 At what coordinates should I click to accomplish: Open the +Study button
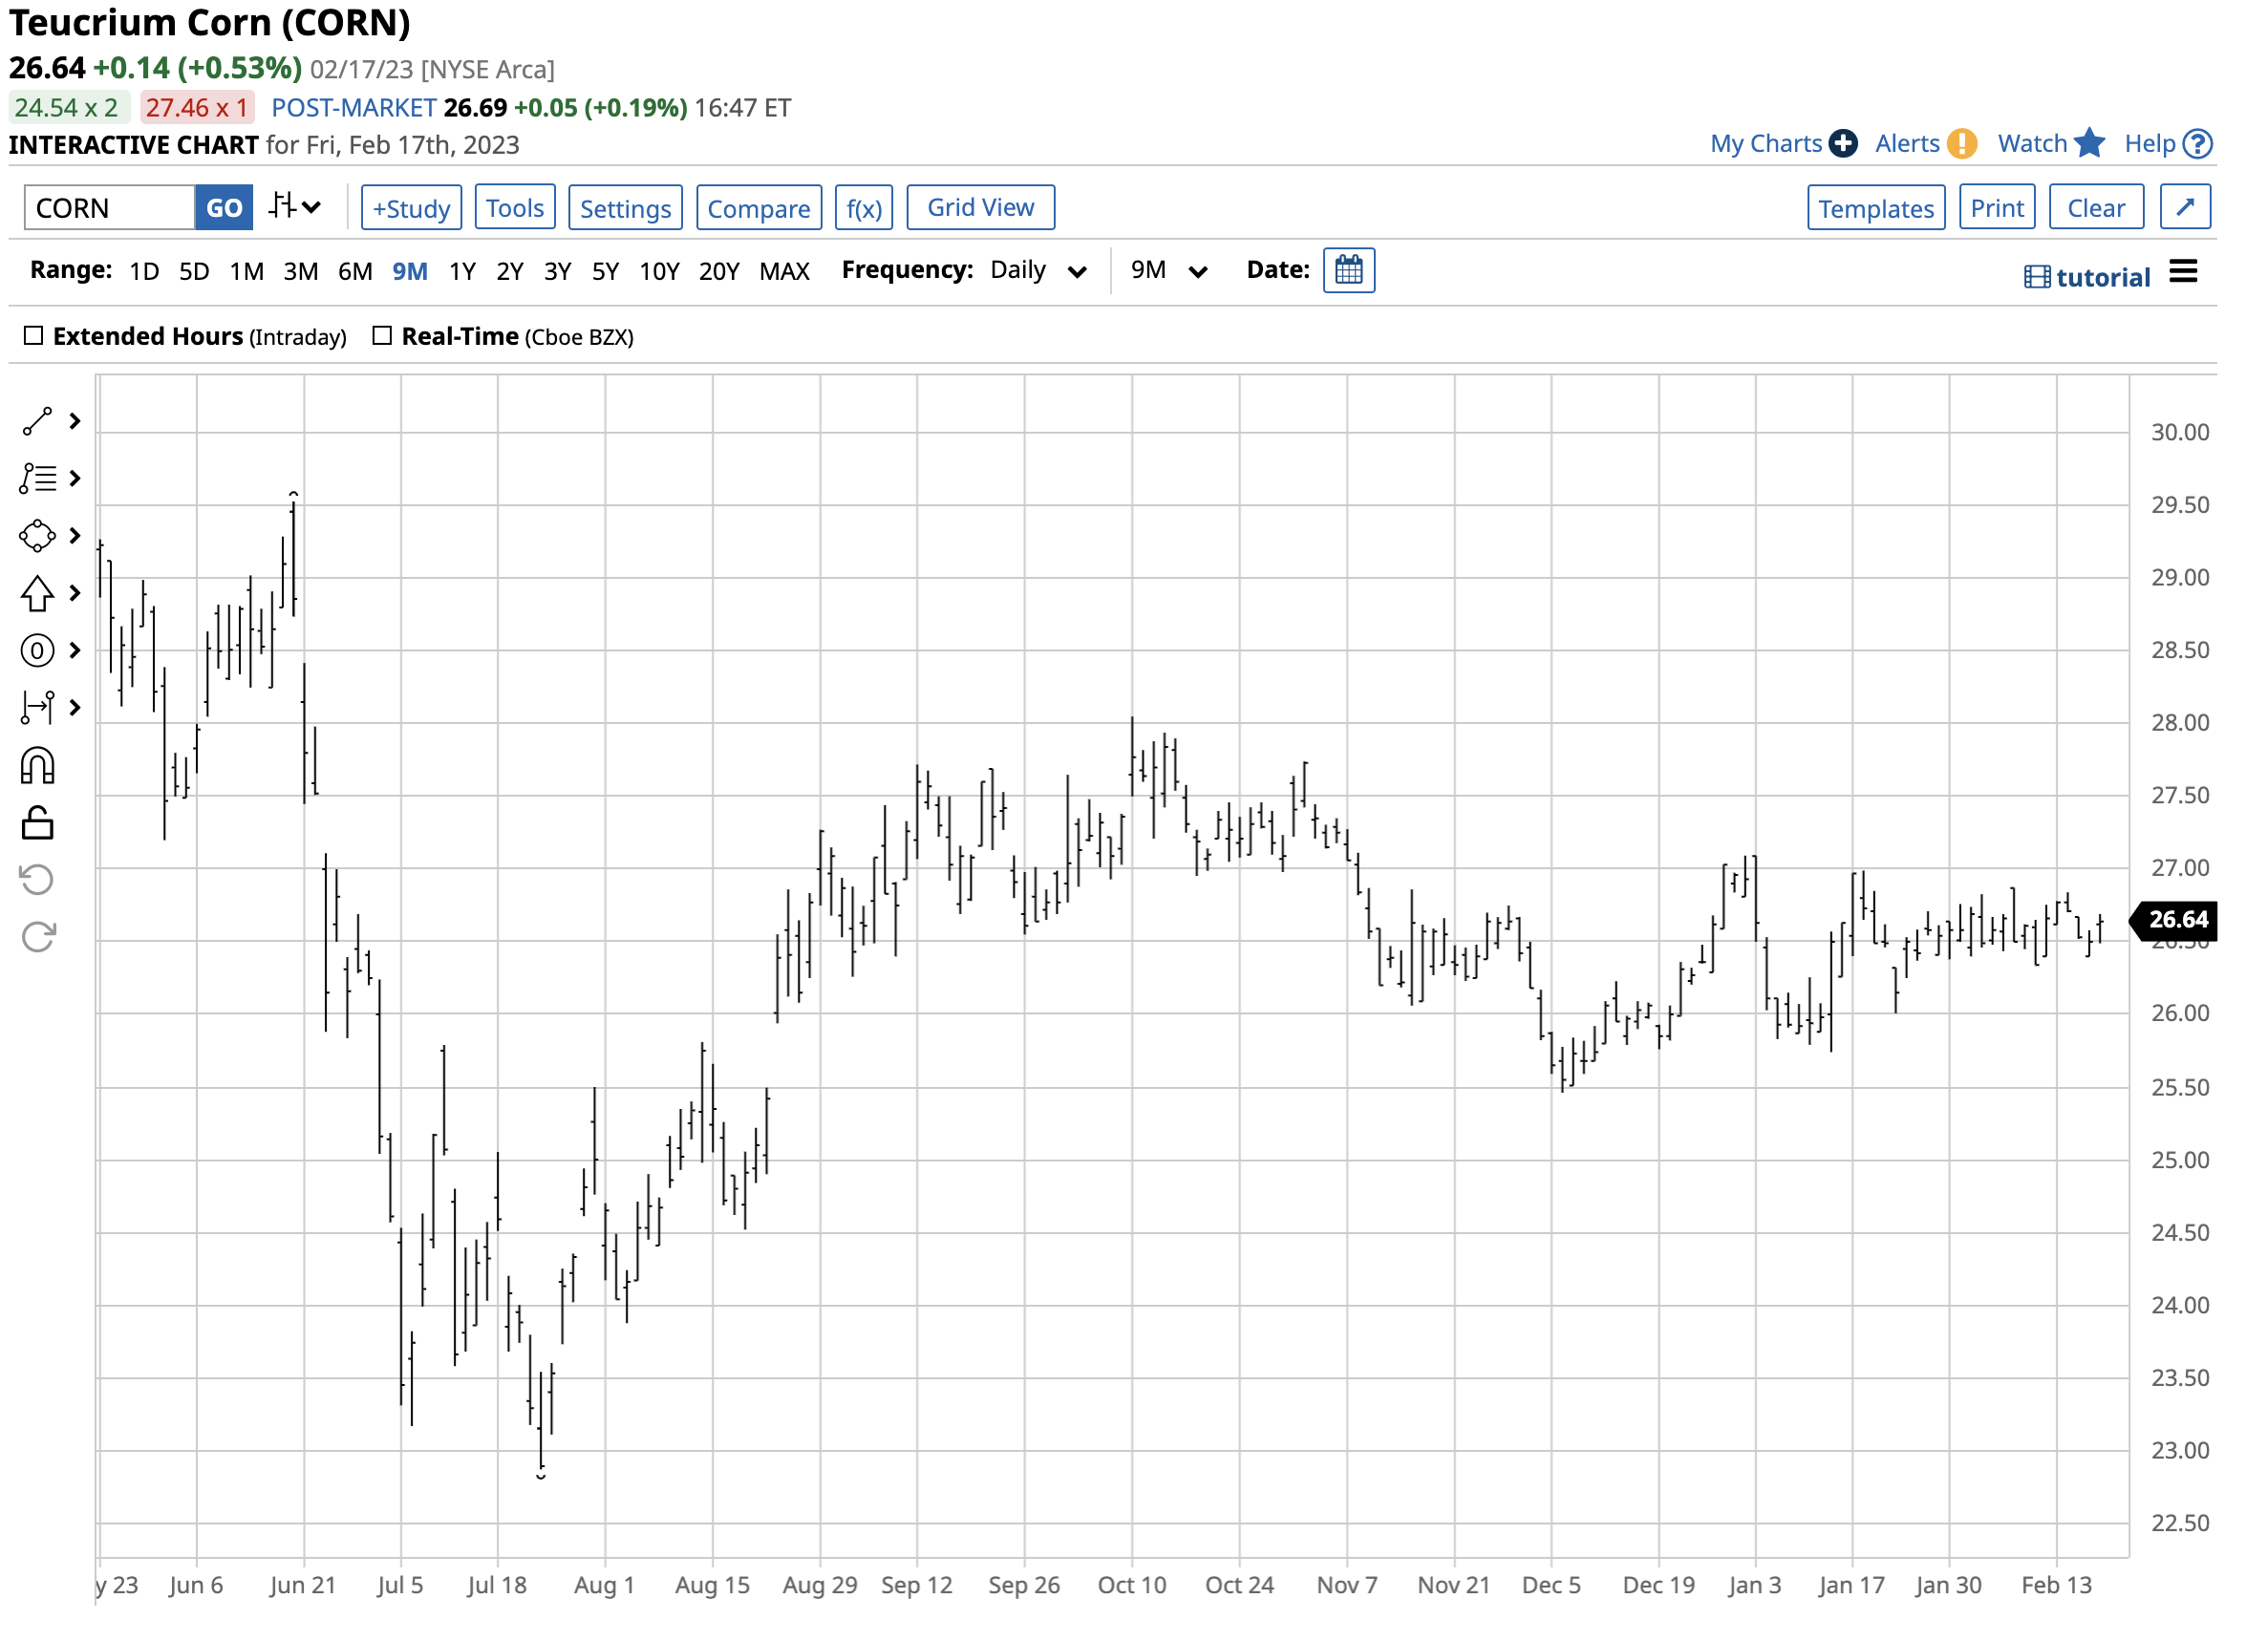click(x=411, y=208)
